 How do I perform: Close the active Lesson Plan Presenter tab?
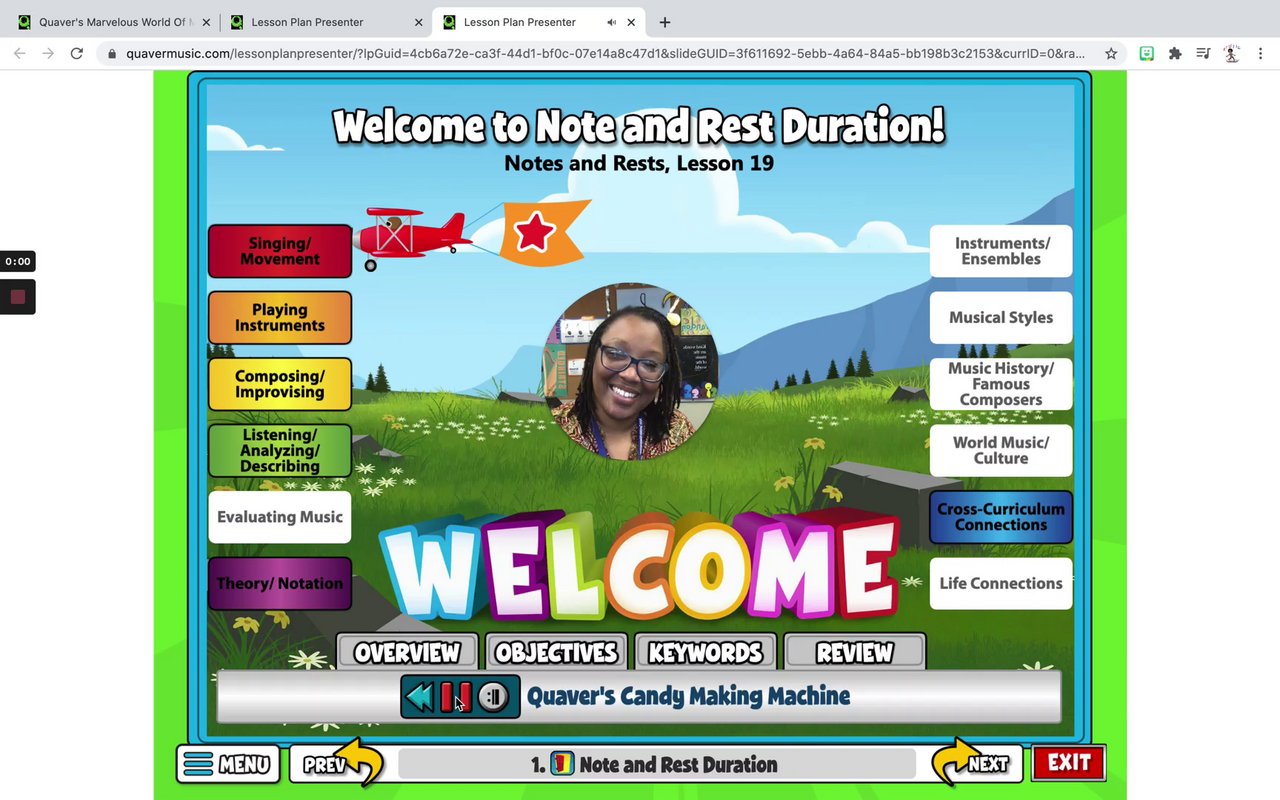(631, 22)
